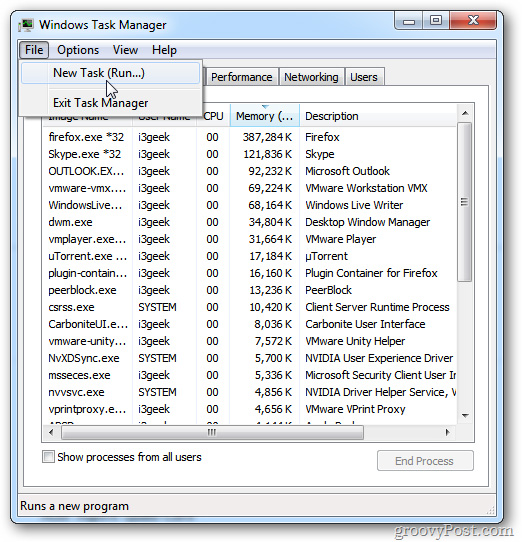Click the vertical scrollbar up arrow
The width and height of the screenshot is (522, 542).
click(465, 113)
